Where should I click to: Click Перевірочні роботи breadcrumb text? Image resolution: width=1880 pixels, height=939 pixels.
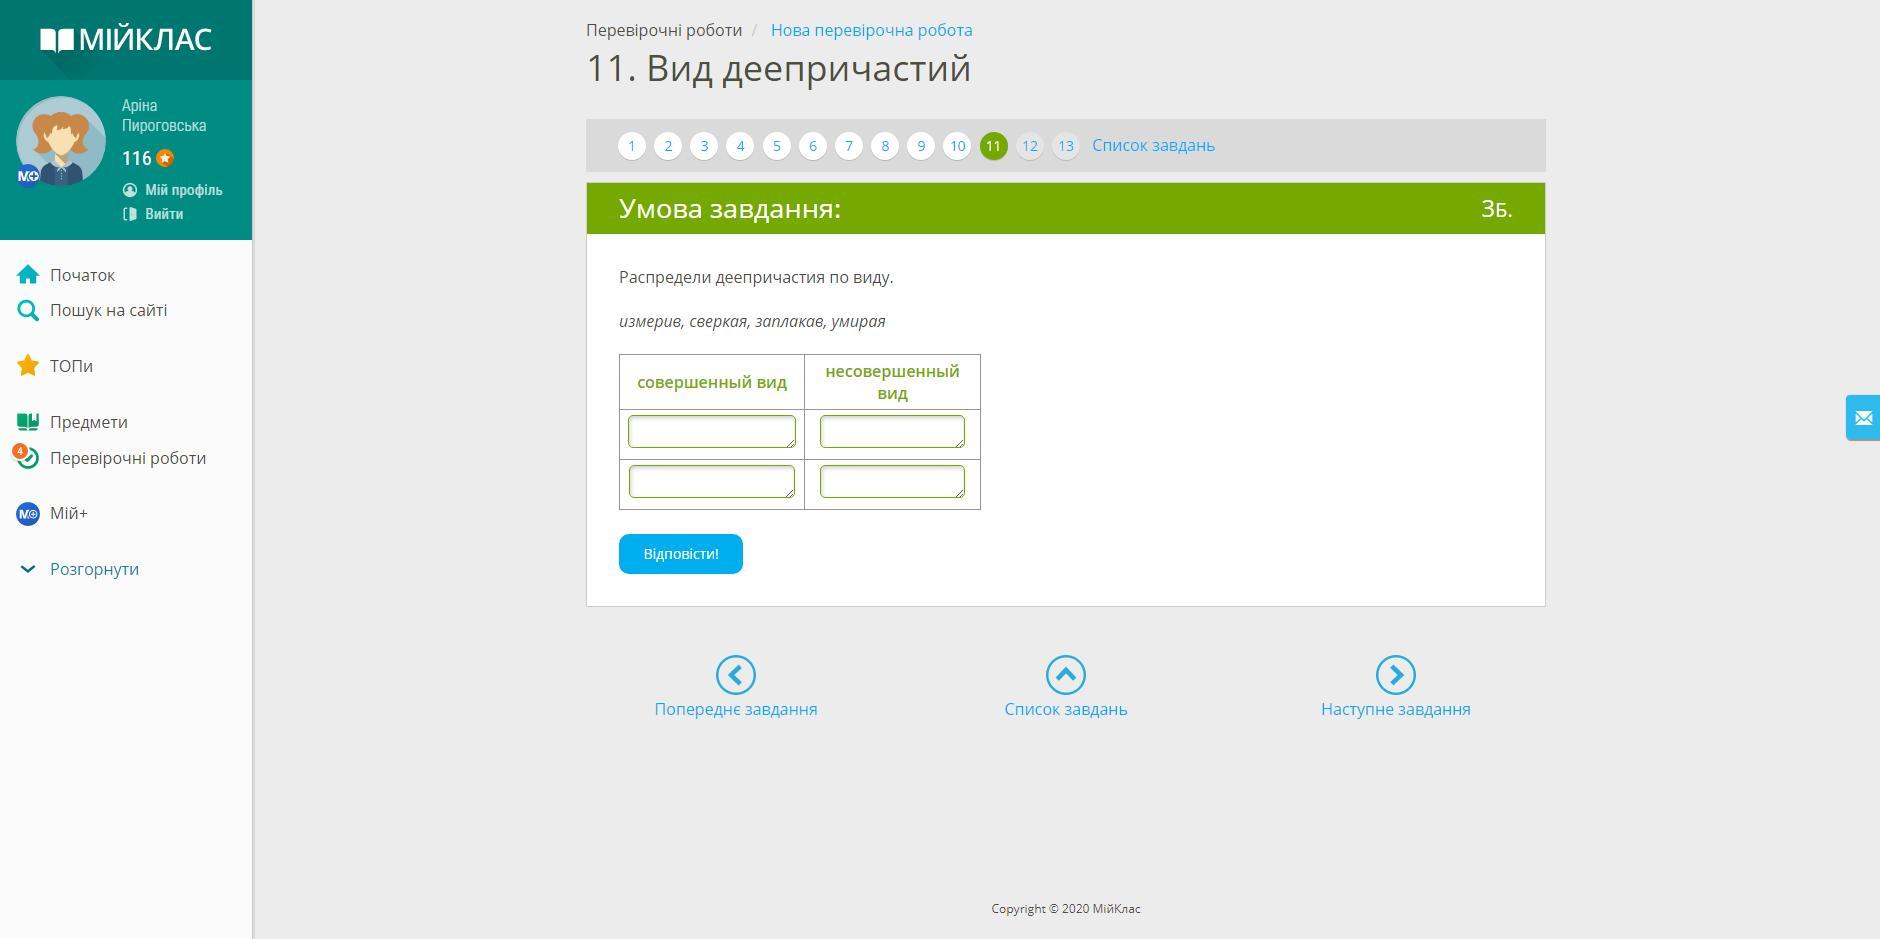point(664,30)
